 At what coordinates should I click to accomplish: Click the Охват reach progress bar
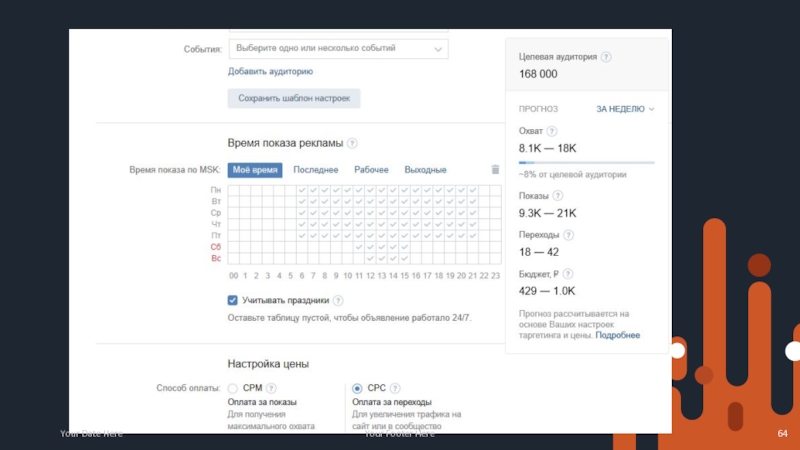[586, 162]
